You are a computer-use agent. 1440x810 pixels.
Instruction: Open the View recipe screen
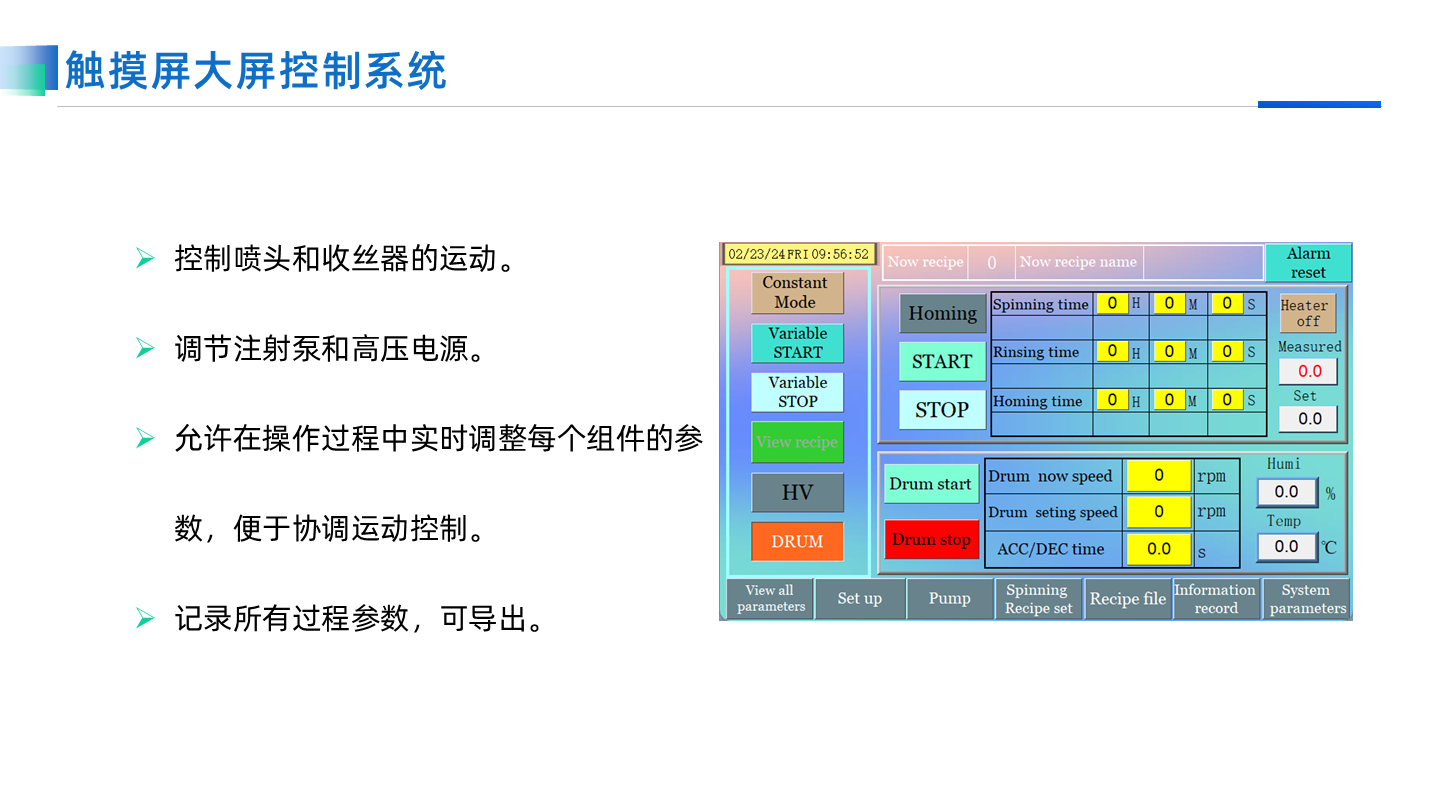click(797, 442)
